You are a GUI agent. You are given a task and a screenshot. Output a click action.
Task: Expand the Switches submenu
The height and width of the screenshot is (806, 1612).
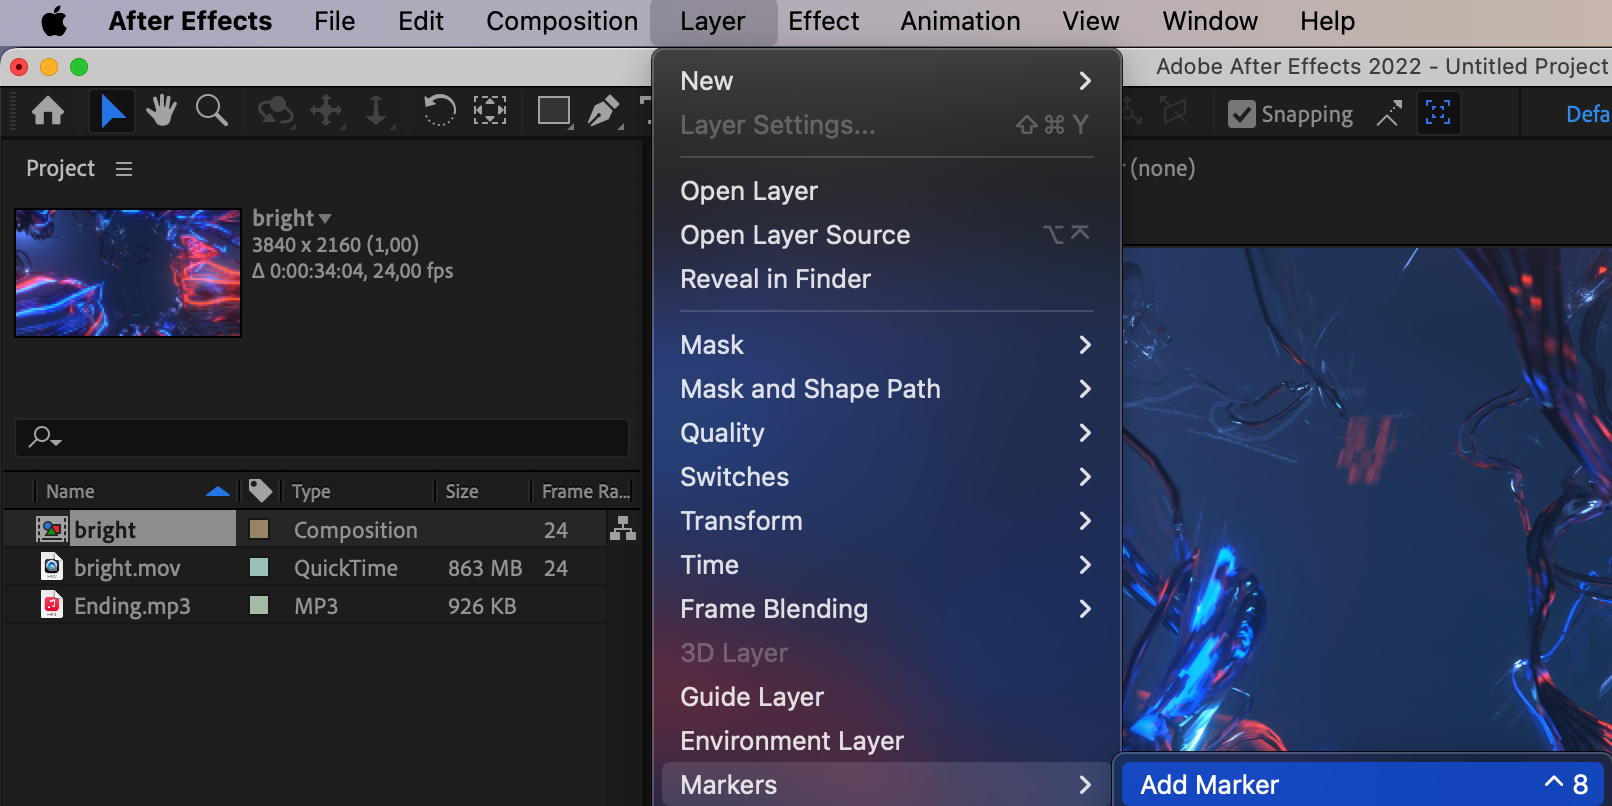tap(886, 477)
